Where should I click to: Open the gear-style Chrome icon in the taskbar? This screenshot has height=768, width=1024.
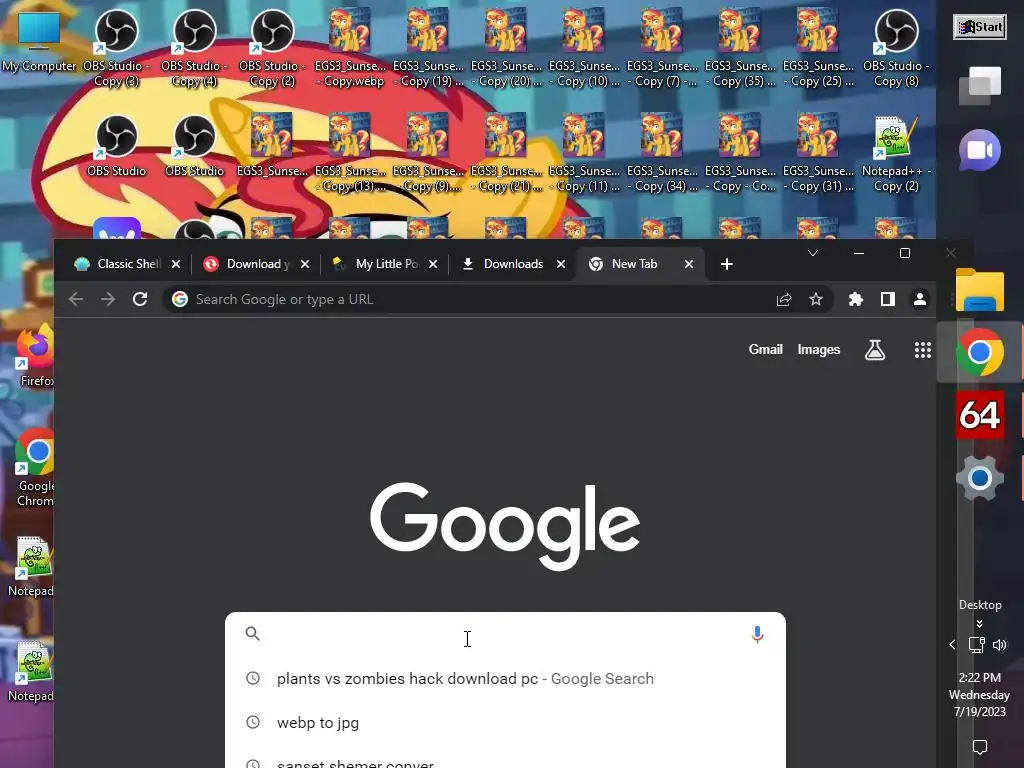980,478
